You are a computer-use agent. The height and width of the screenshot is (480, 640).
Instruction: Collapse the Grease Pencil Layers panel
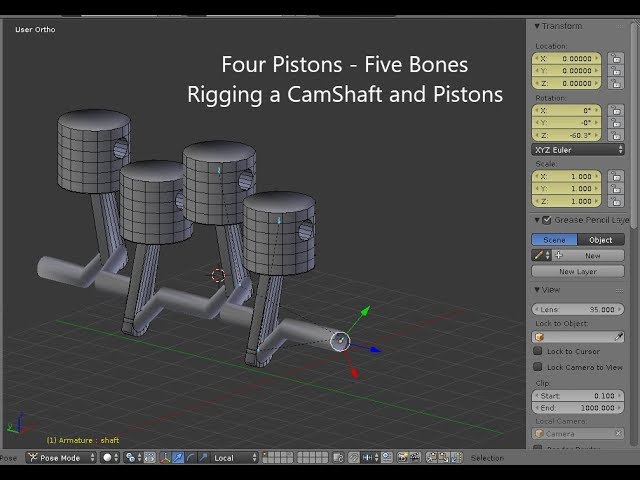537,220
